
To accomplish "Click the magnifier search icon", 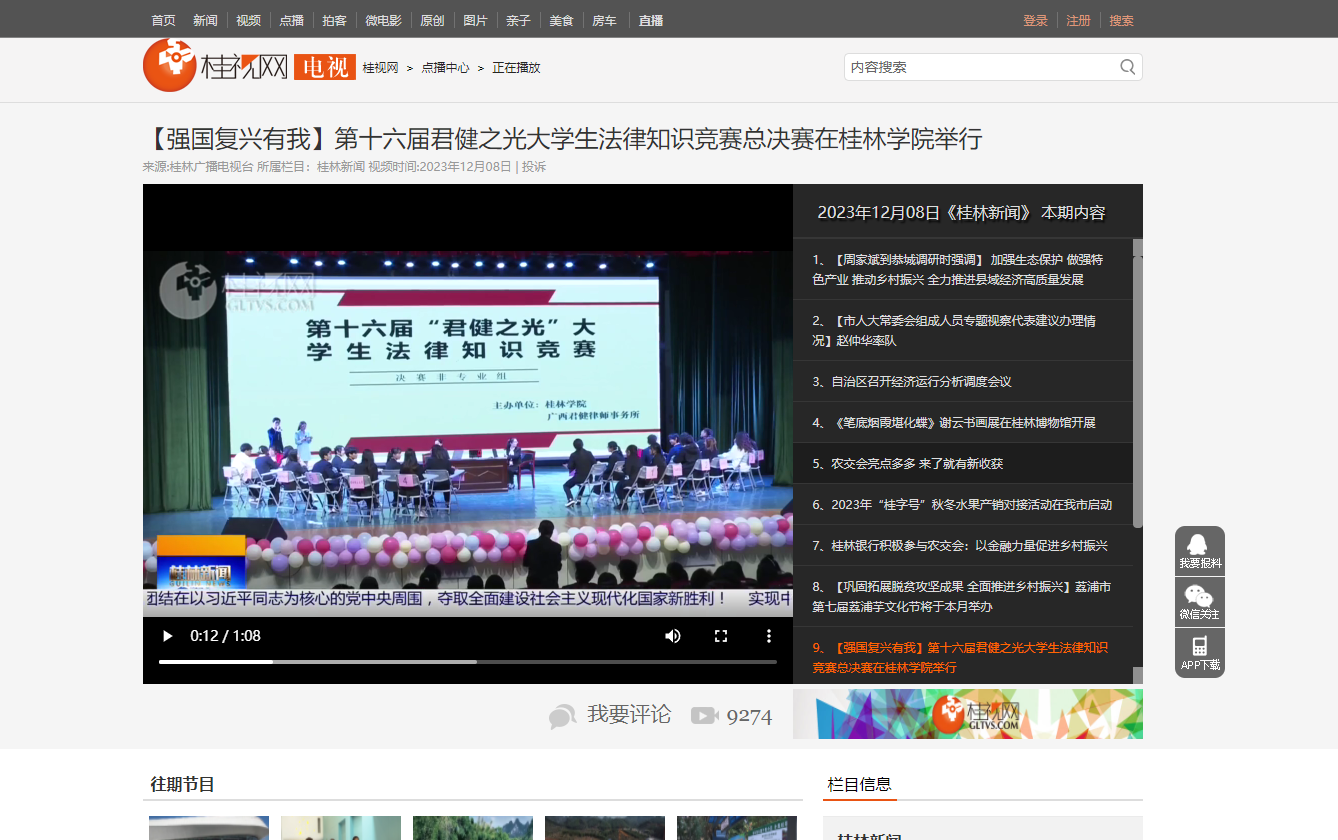I will tap(1127, 67).
